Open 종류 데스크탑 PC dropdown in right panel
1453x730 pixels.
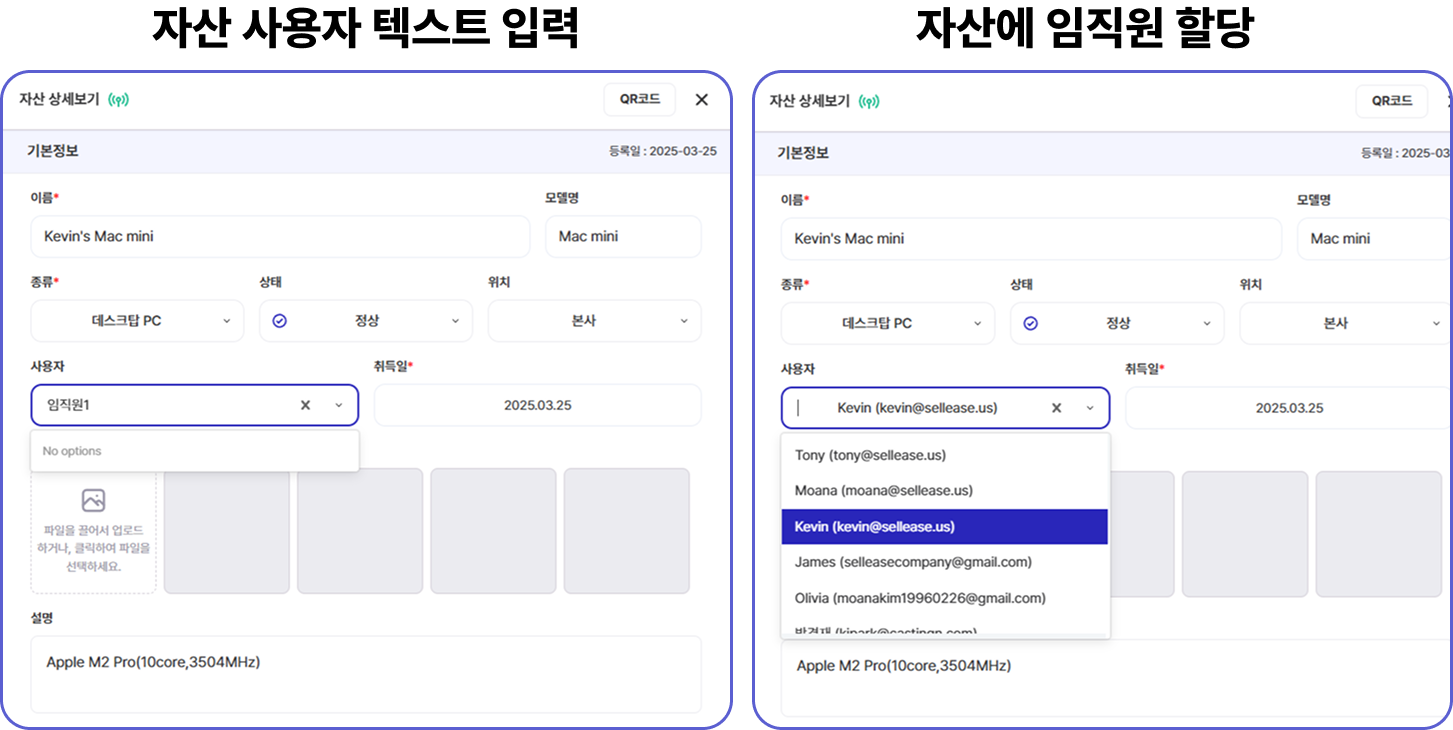pos(888,323)
